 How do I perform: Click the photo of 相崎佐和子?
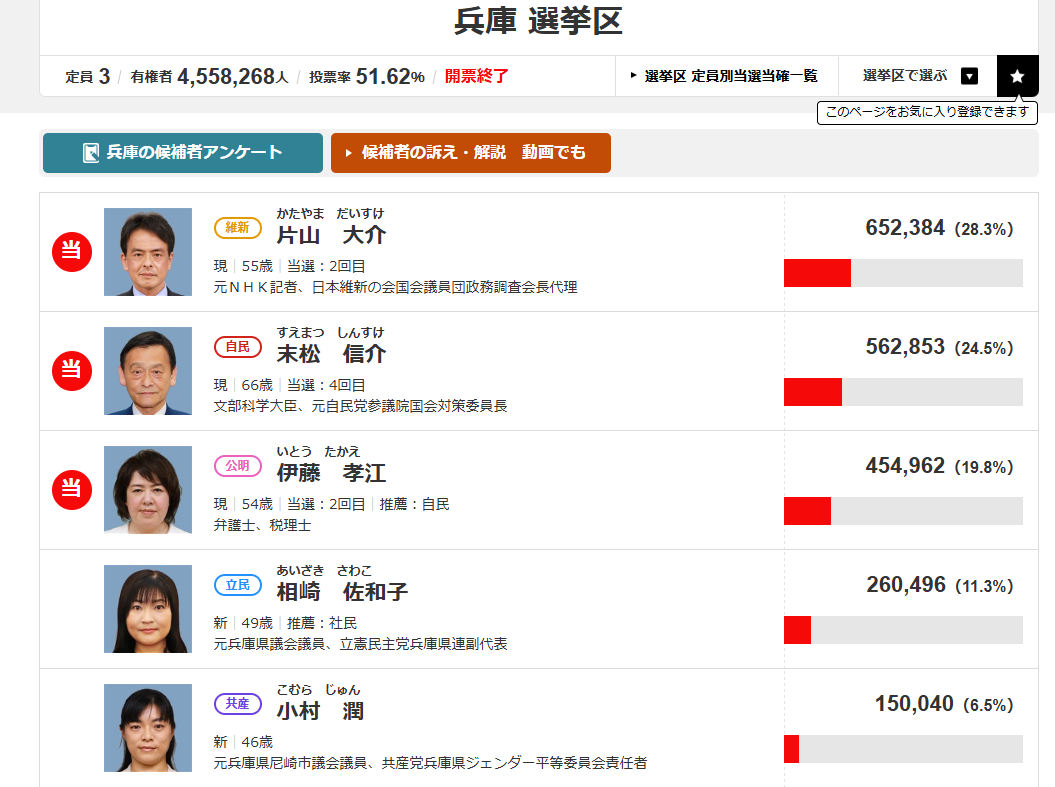point(148,609)
